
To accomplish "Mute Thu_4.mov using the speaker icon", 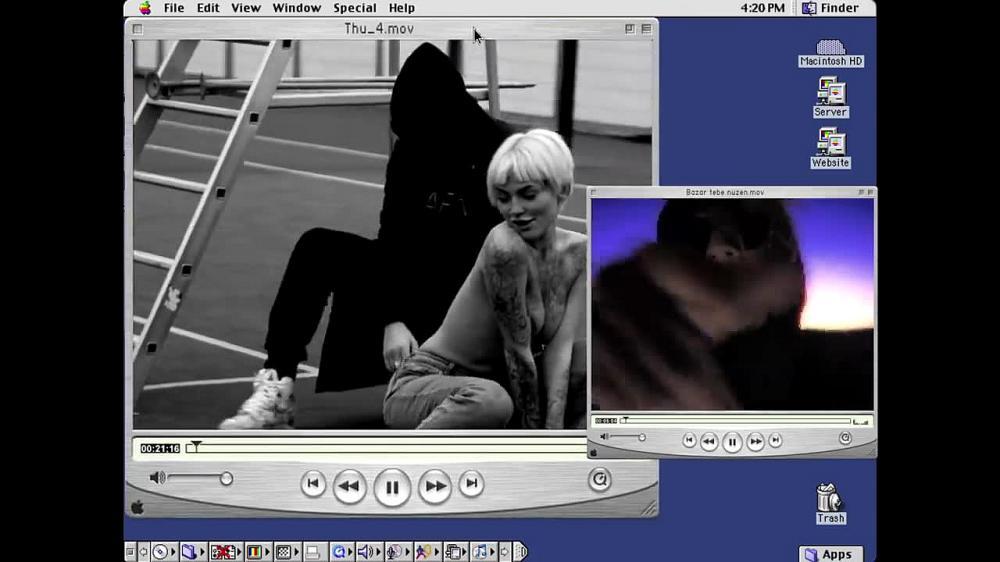I will [x=157, y=478].
